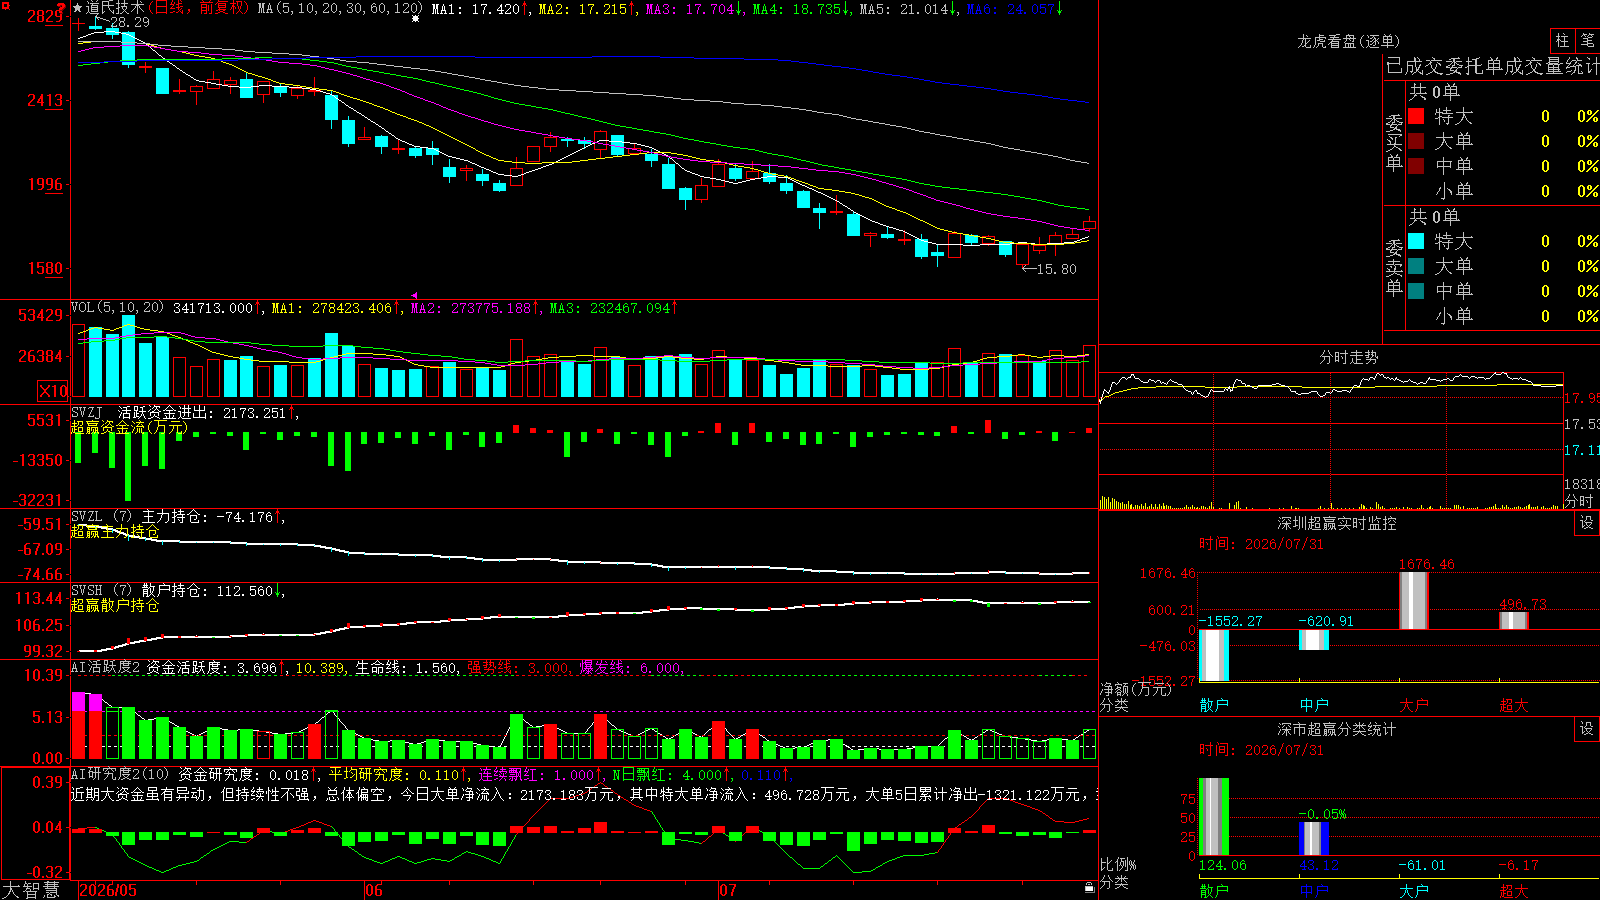1600x900 pixels.
Task: Switch to 笔 tick view in 龙虎看盘
Action: click(x=1587, y=40)
